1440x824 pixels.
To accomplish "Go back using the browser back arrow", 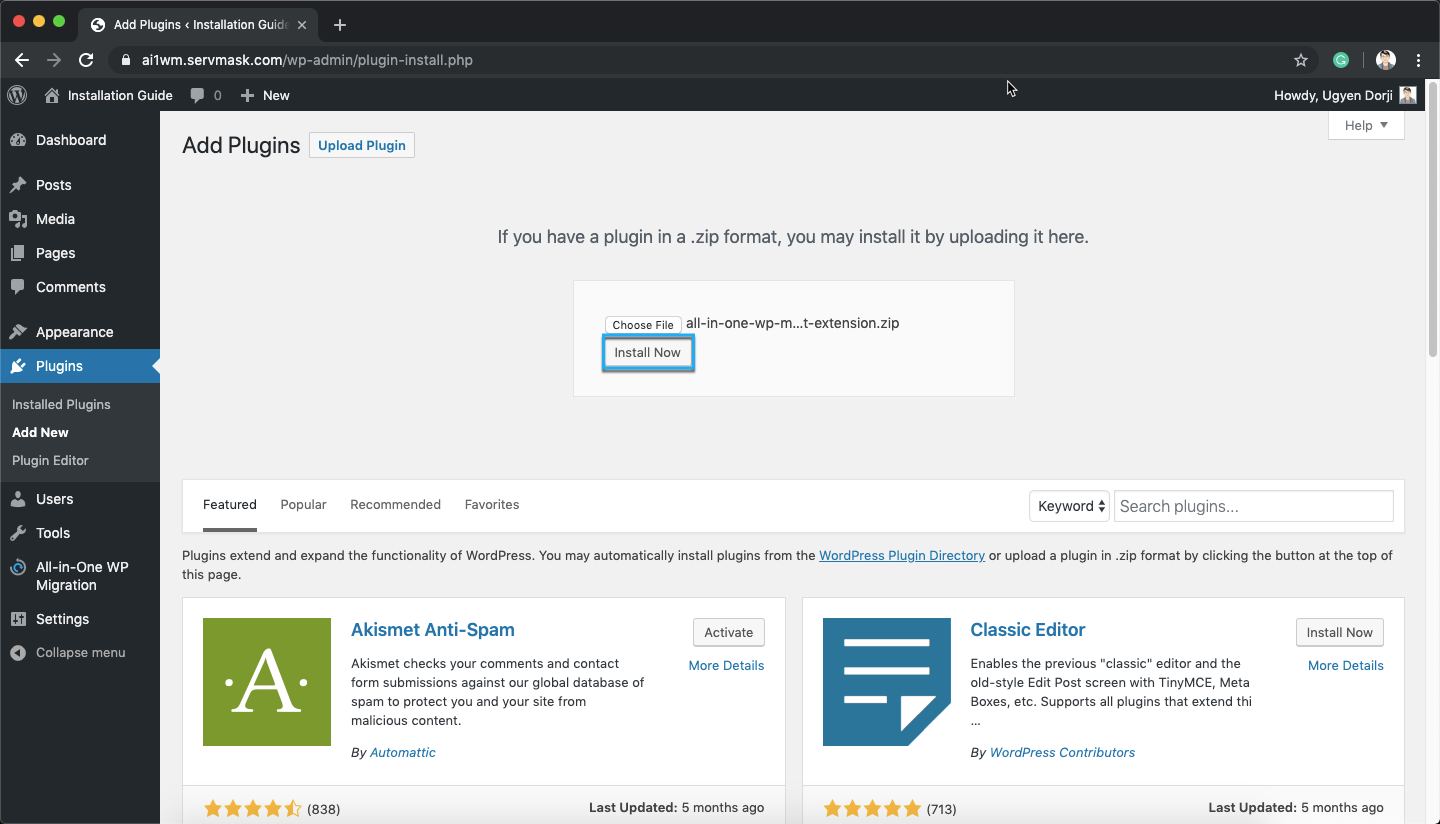I will point(22,60).
